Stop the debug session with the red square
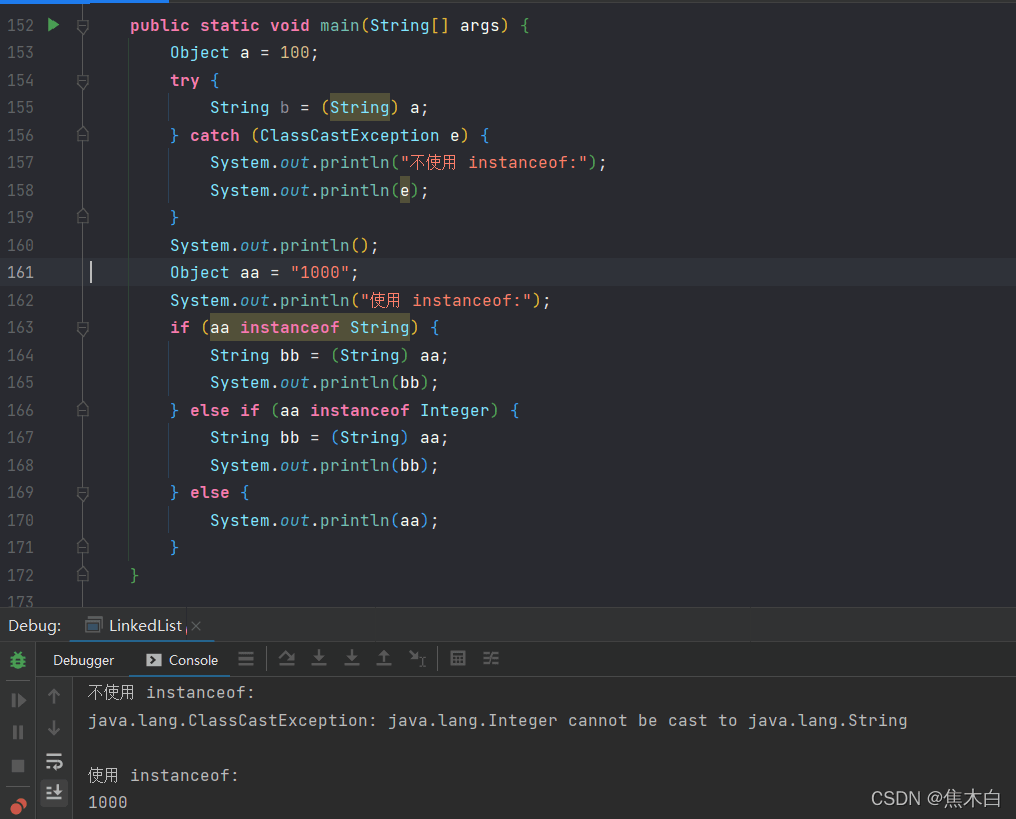This screenshot has width=1016, height=819. pos(17,765)
